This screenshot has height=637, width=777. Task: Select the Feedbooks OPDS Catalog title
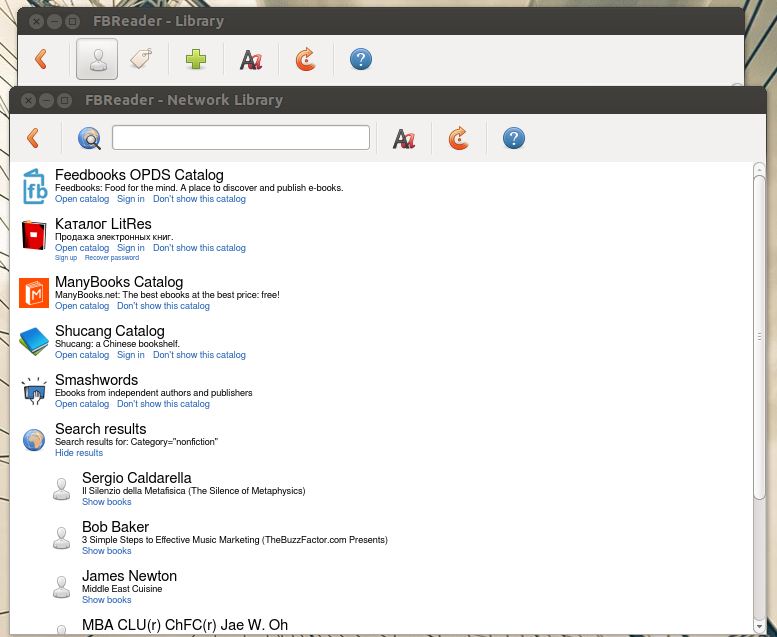pos(139,175)
